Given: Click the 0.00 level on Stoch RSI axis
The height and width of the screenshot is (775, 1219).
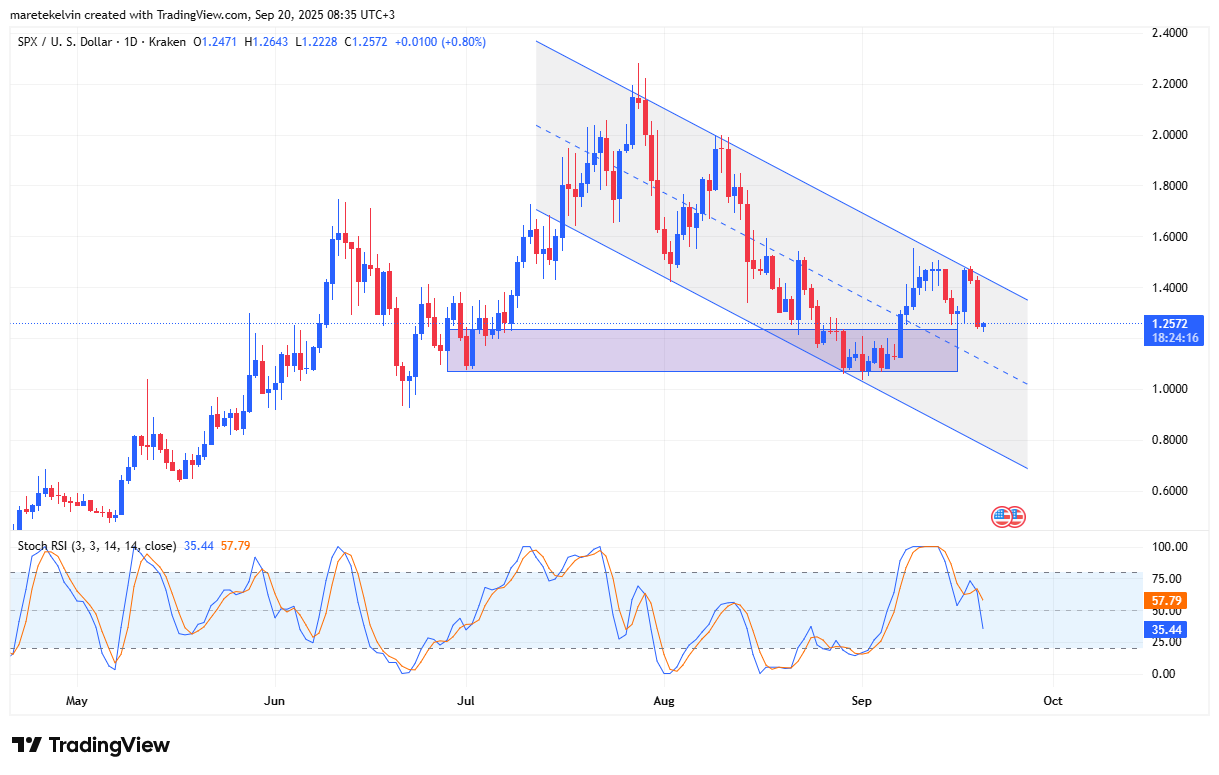Looking at the screenshot, I should [1161, 674].
